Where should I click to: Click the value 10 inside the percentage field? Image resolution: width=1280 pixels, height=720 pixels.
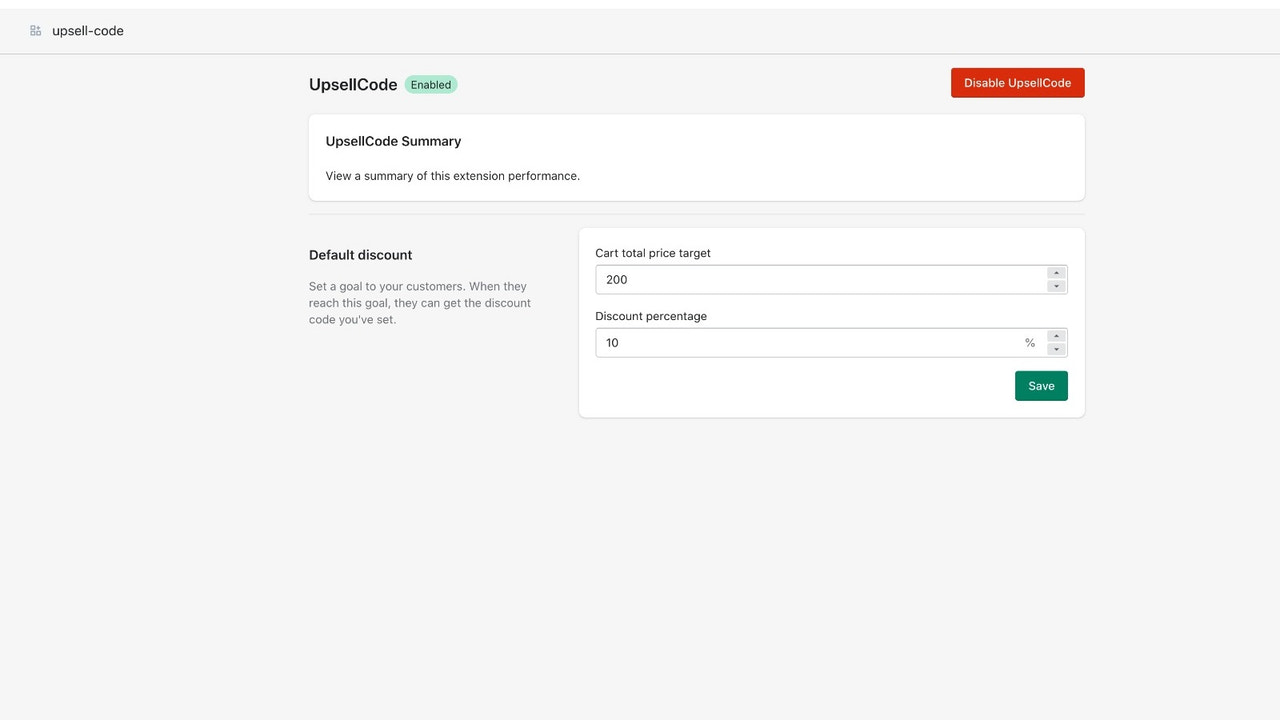click(x=612, y=342)
